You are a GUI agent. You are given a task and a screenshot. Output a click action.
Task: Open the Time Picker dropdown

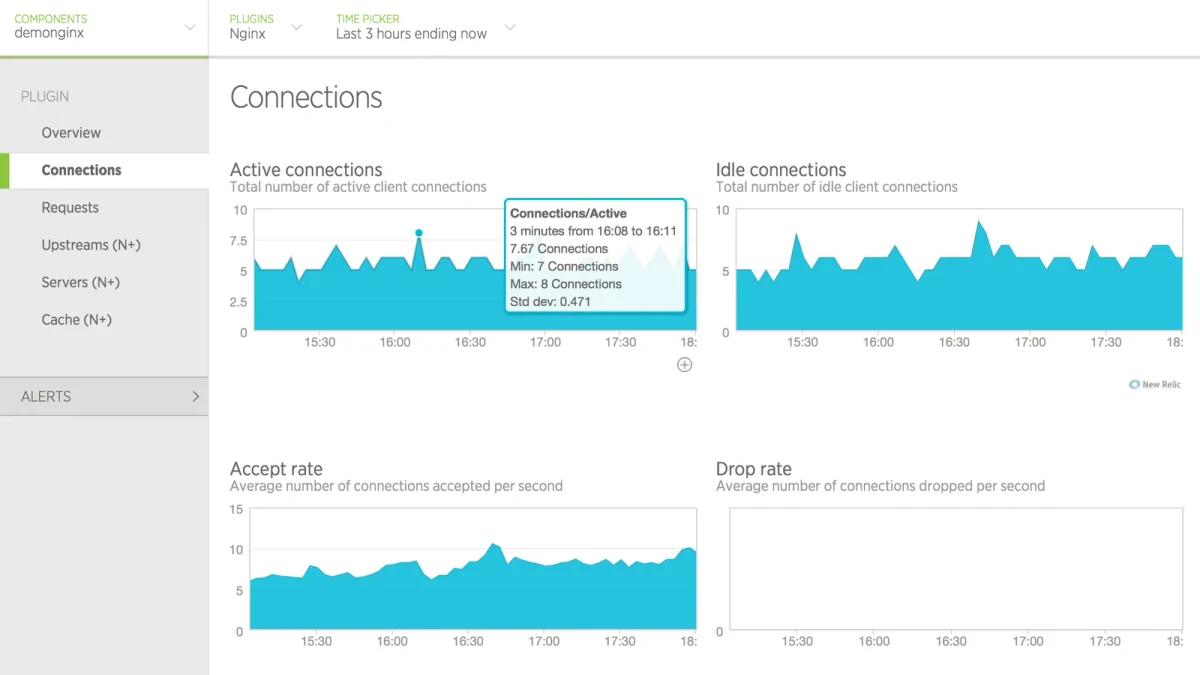click(x=426, y=27)
